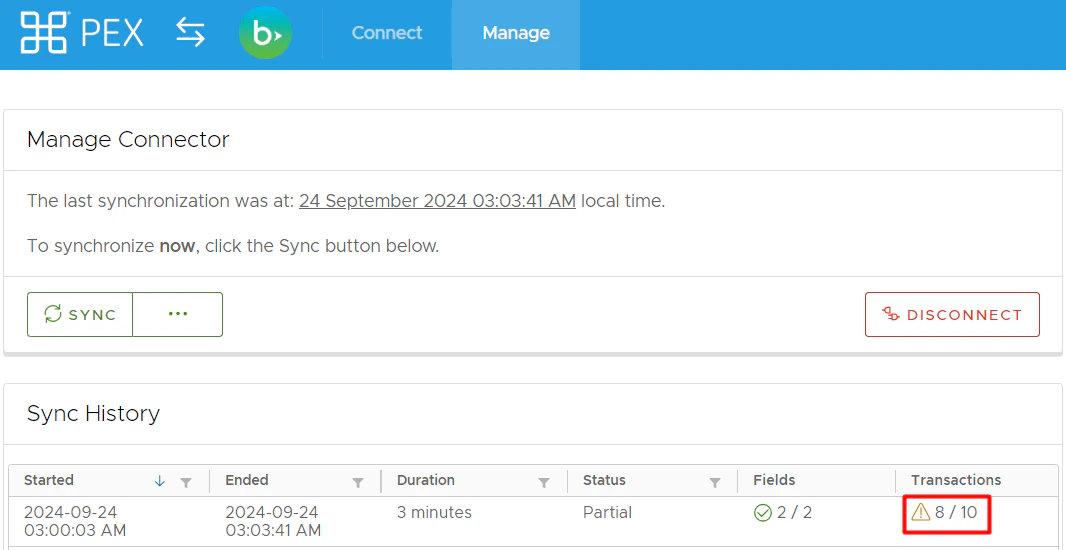Open the Ended column filter
The image size is (1066, 550).
[x=358, y=482]
